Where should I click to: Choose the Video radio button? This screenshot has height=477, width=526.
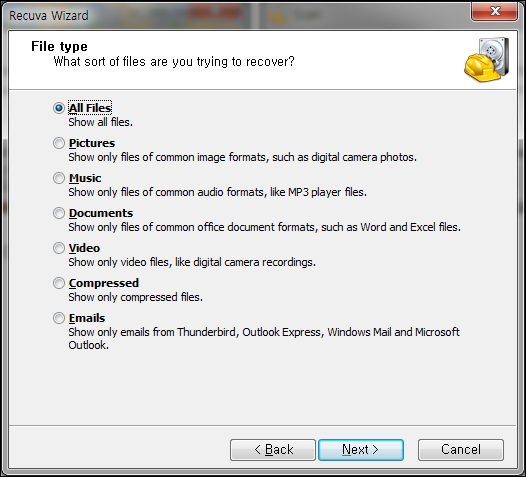[x=59, y=248]
